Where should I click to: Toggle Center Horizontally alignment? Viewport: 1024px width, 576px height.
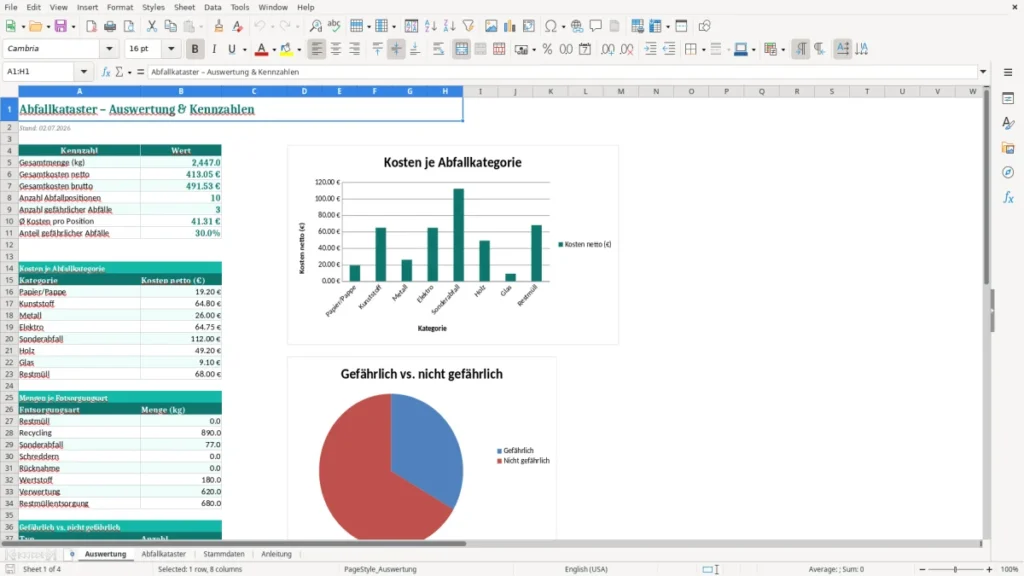pos(336,49)
